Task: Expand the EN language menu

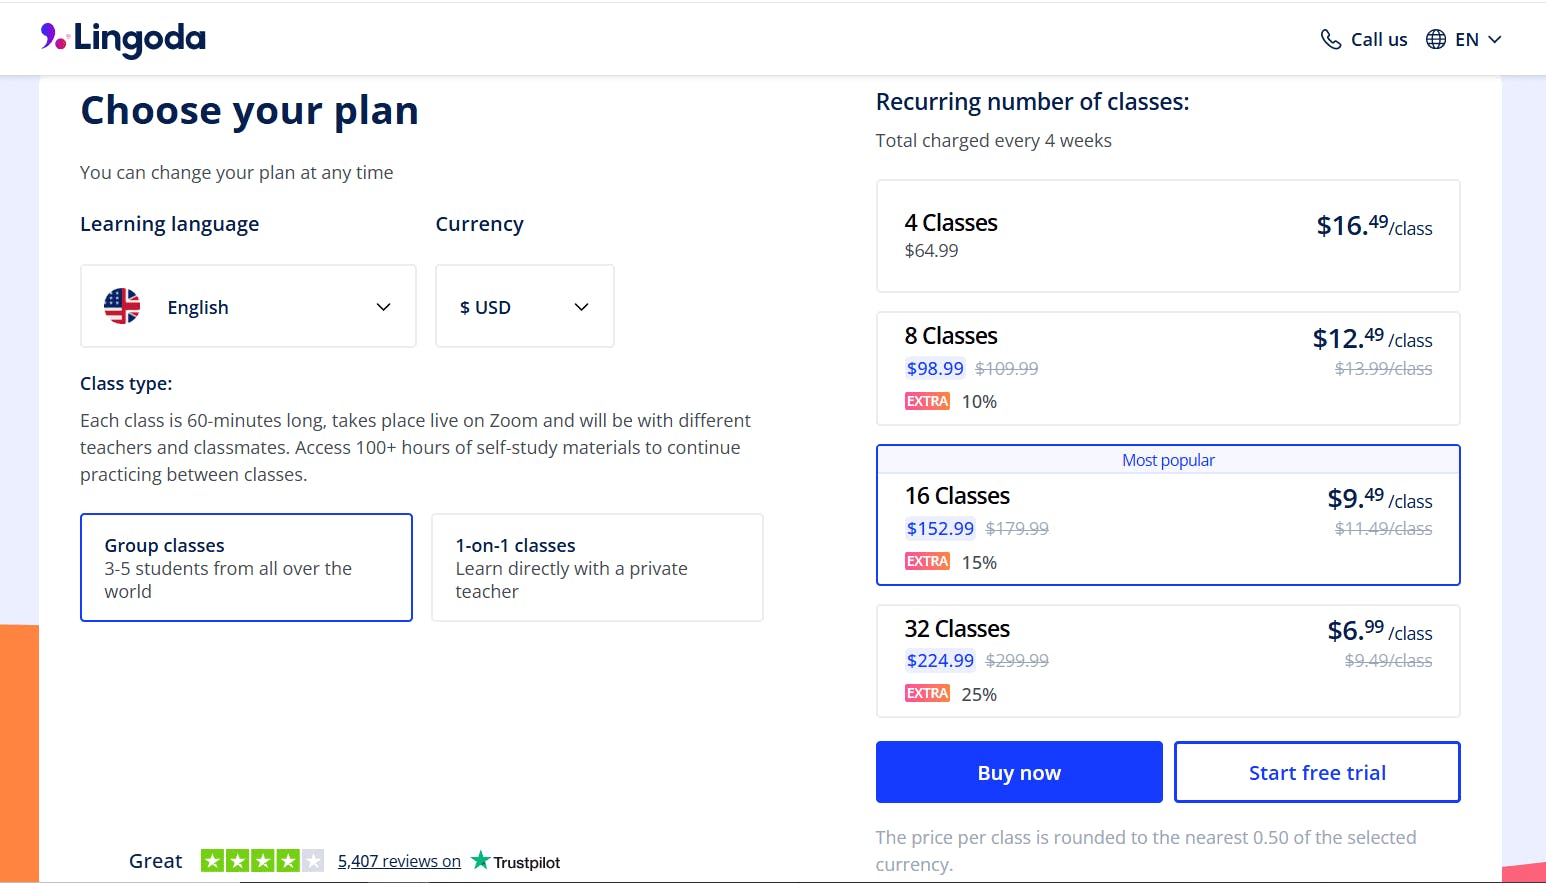Action: [x=1466, y=38]
